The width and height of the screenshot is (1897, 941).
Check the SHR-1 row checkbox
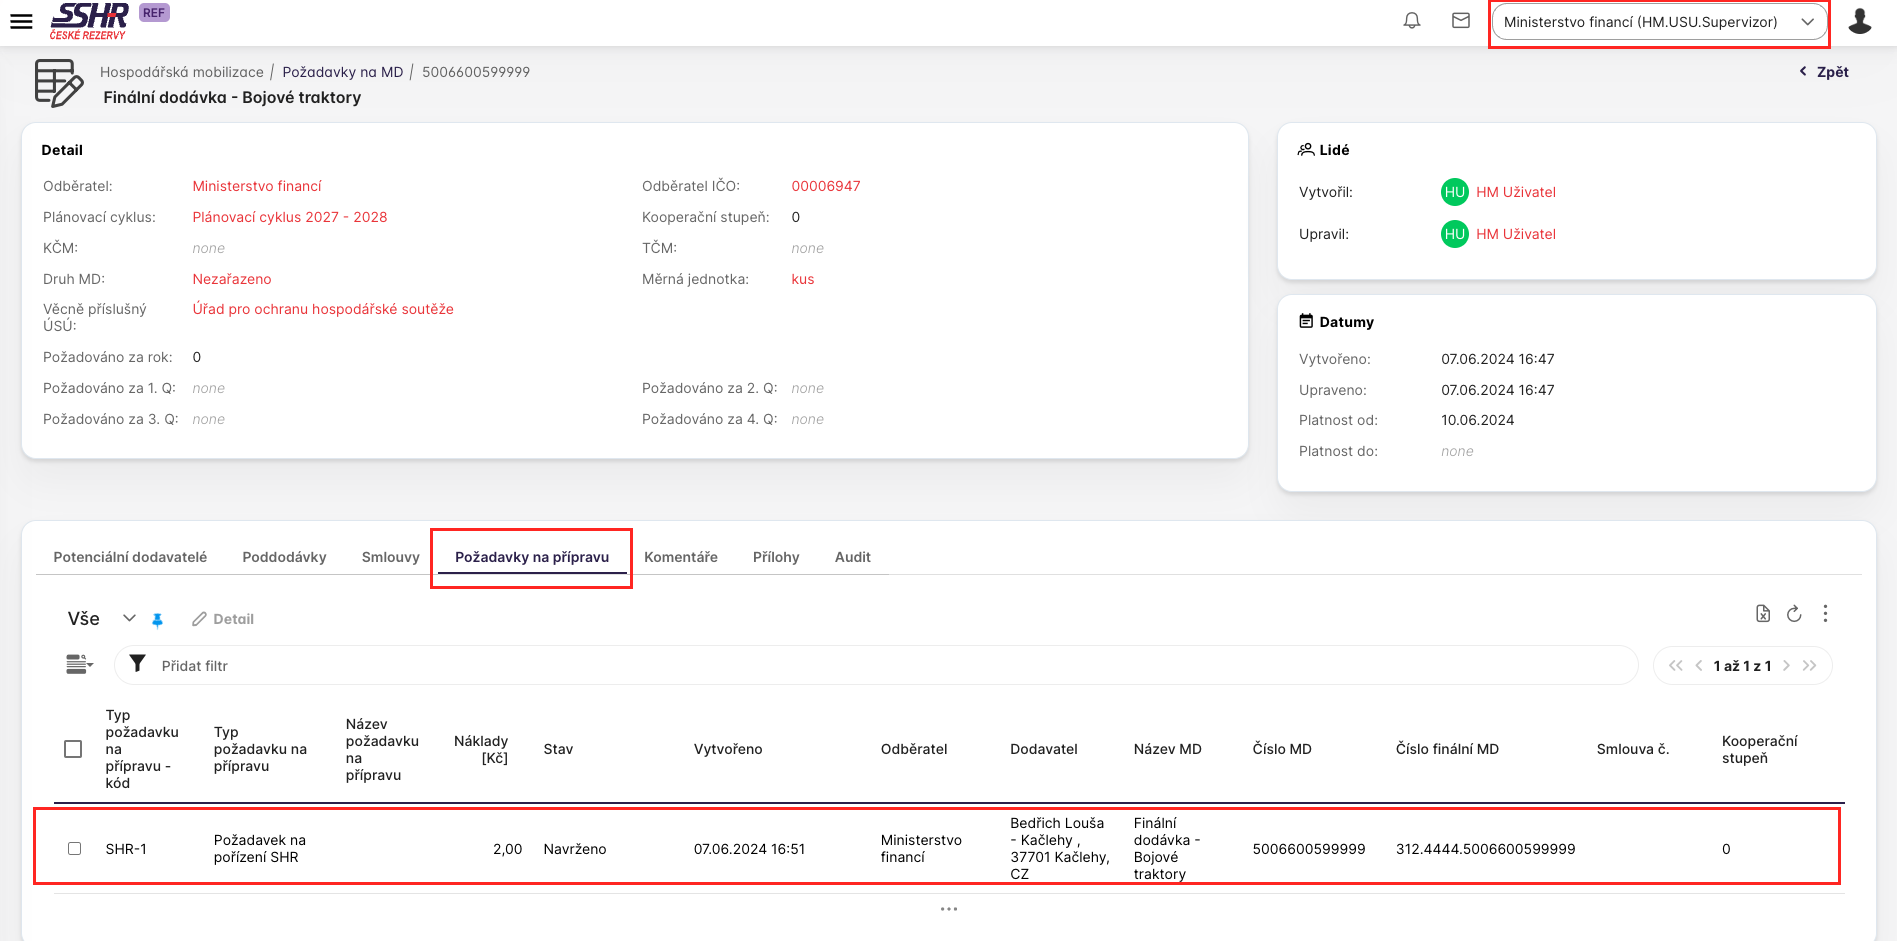[x=74, y=849]
